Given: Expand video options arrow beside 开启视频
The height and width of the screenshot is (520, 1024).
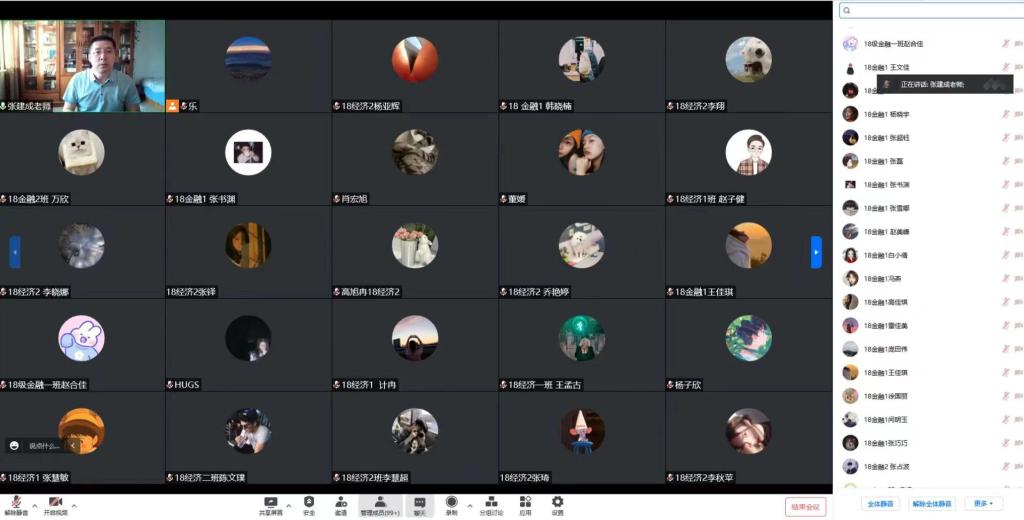Looking at the screenshot, I should pos(74,505).
